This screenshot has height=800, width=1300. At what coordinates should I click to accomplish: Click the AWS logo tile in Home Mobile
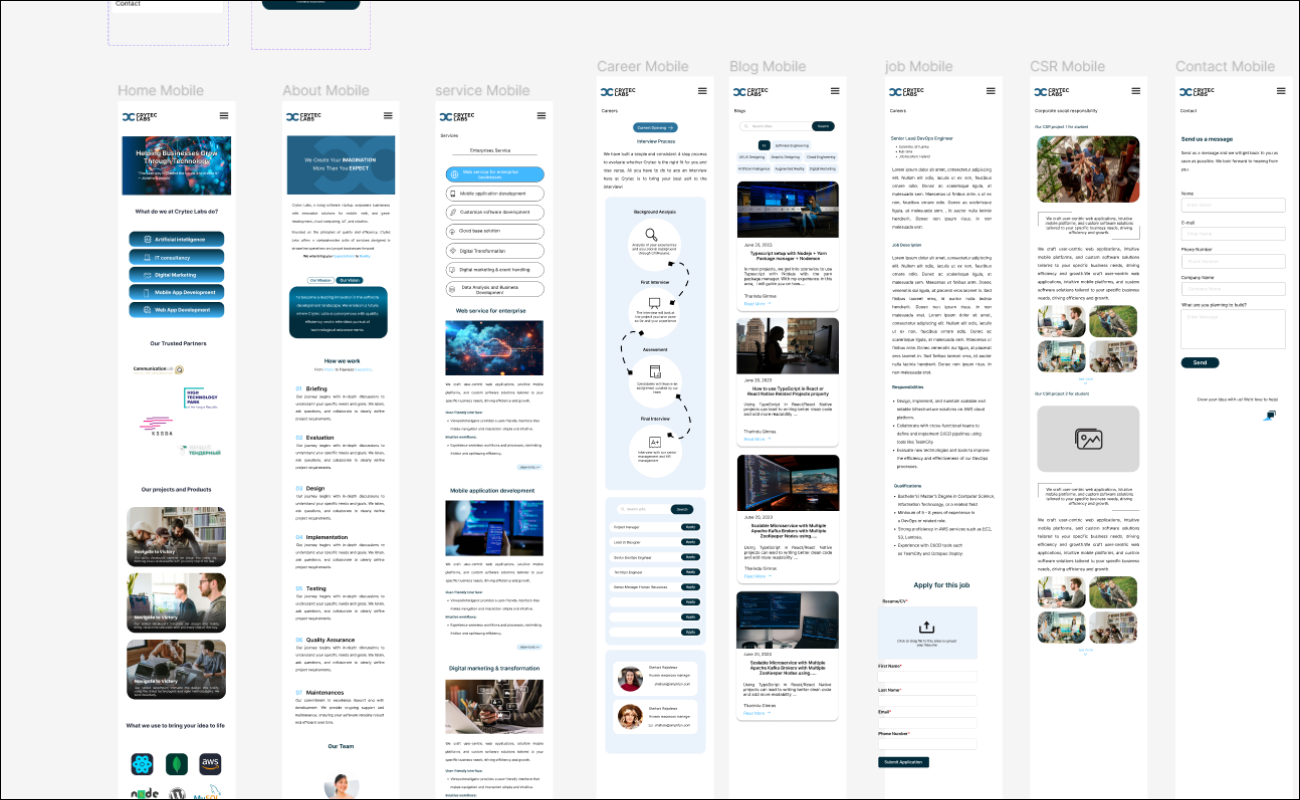point(210,765)
